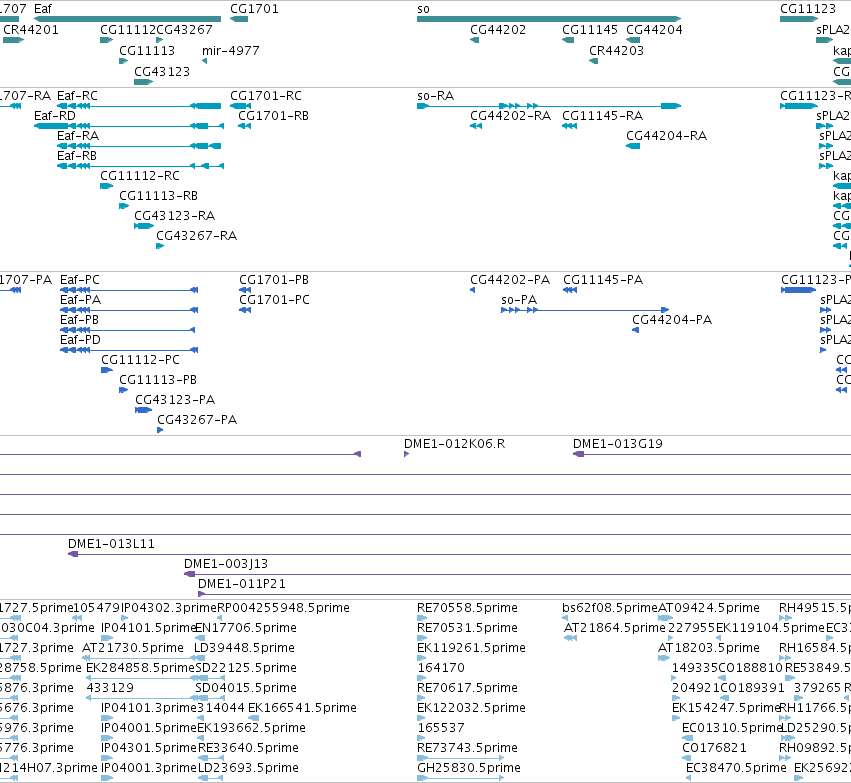Select the CG1701-PB protein label
The height and width of the screenshot is (783, 851).
[x=274, y=280]
